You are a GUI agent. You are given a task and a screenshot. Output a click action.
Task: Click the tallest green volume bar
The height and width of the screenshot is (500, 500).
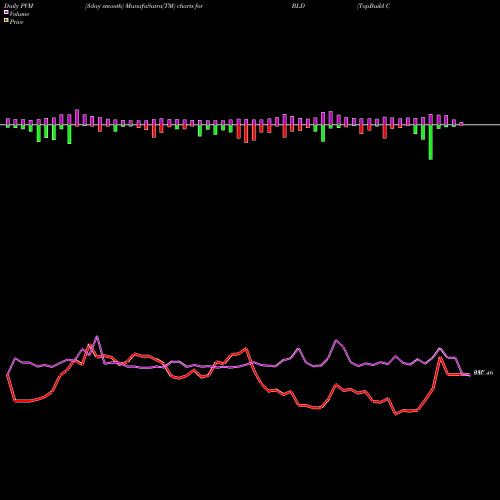click(x=431, y=142)
